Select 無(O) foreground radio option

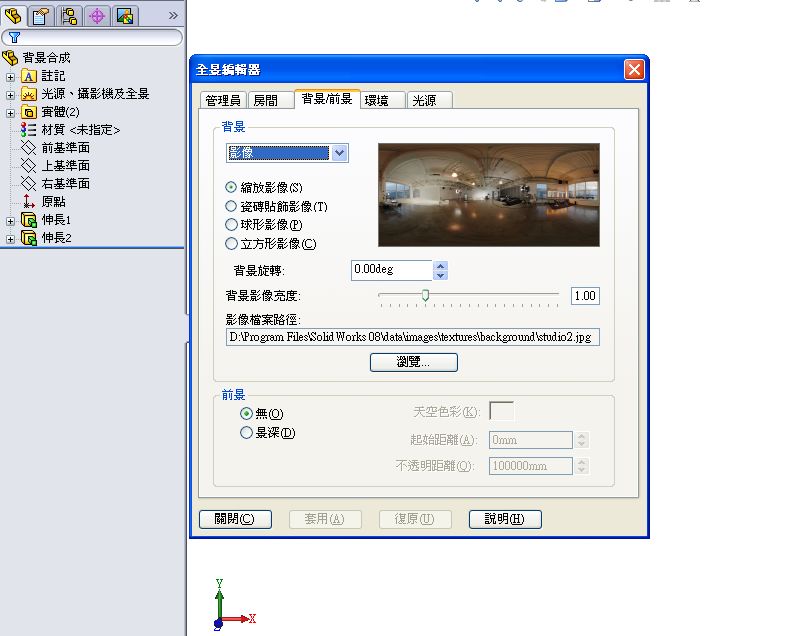tap(246, 413)
